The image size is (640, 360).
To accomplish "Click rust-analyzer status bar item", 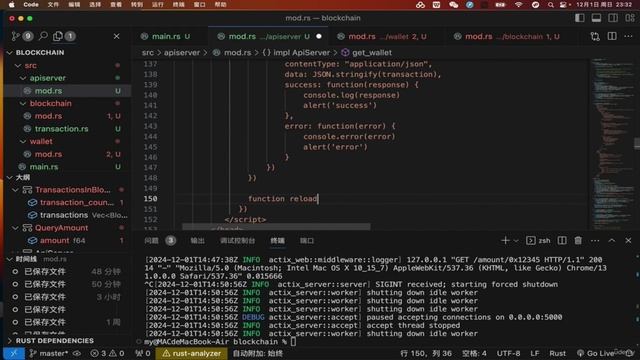I will click(191, 353).
